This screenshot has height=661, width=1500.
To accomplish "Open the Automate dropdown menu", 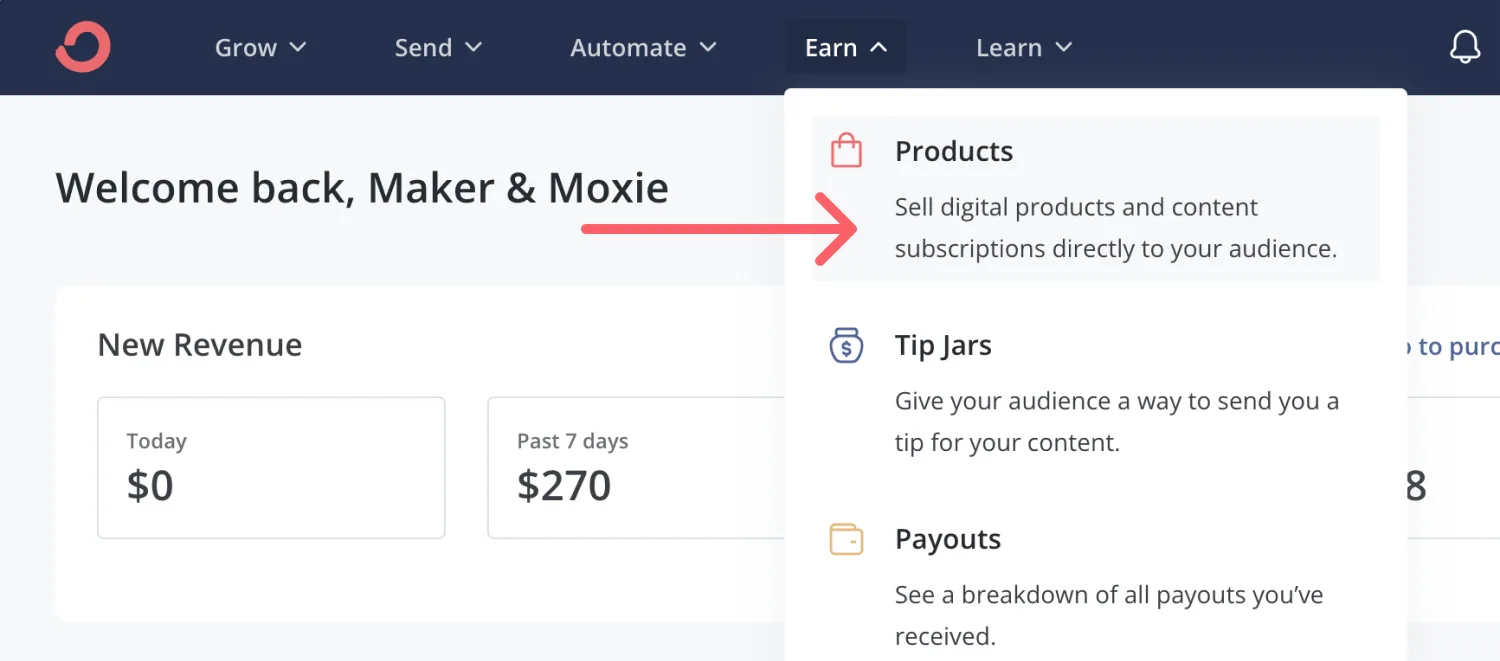I will click(643, 48).
